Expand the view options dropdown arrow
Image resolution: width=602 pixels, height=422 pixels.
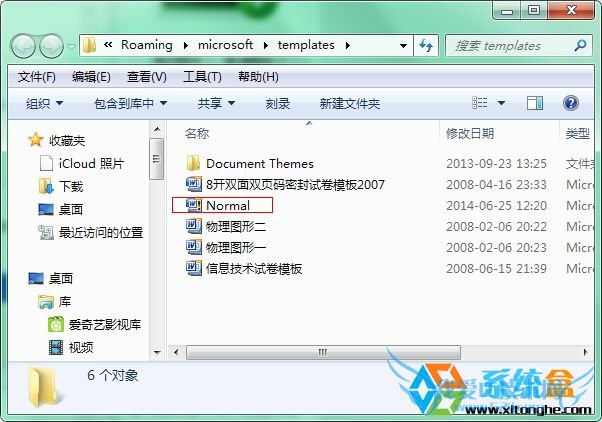[x=501, y=103]
